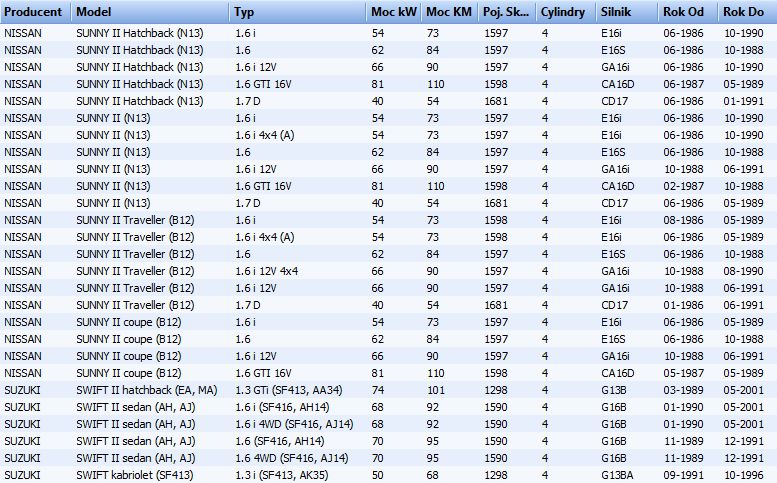Select engine code 'G13B' in hatchback row
This screenshot has height=483, width=777.
click(x=613, y=390)
